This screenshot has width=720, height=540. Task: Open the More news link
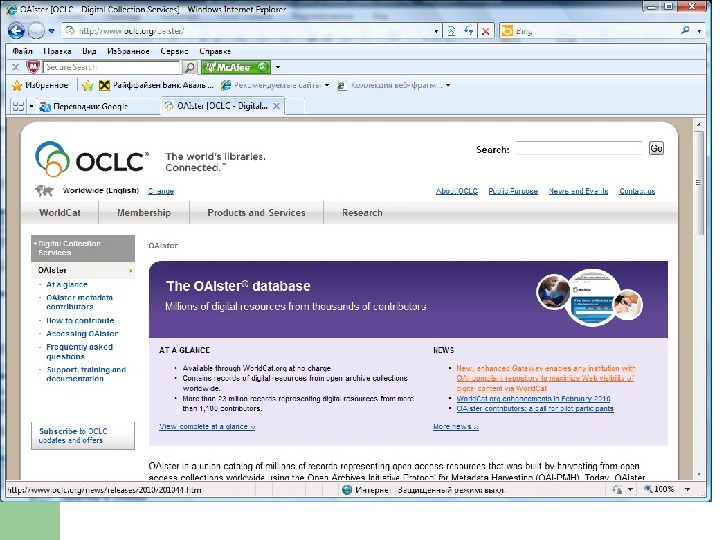point(456,427)
